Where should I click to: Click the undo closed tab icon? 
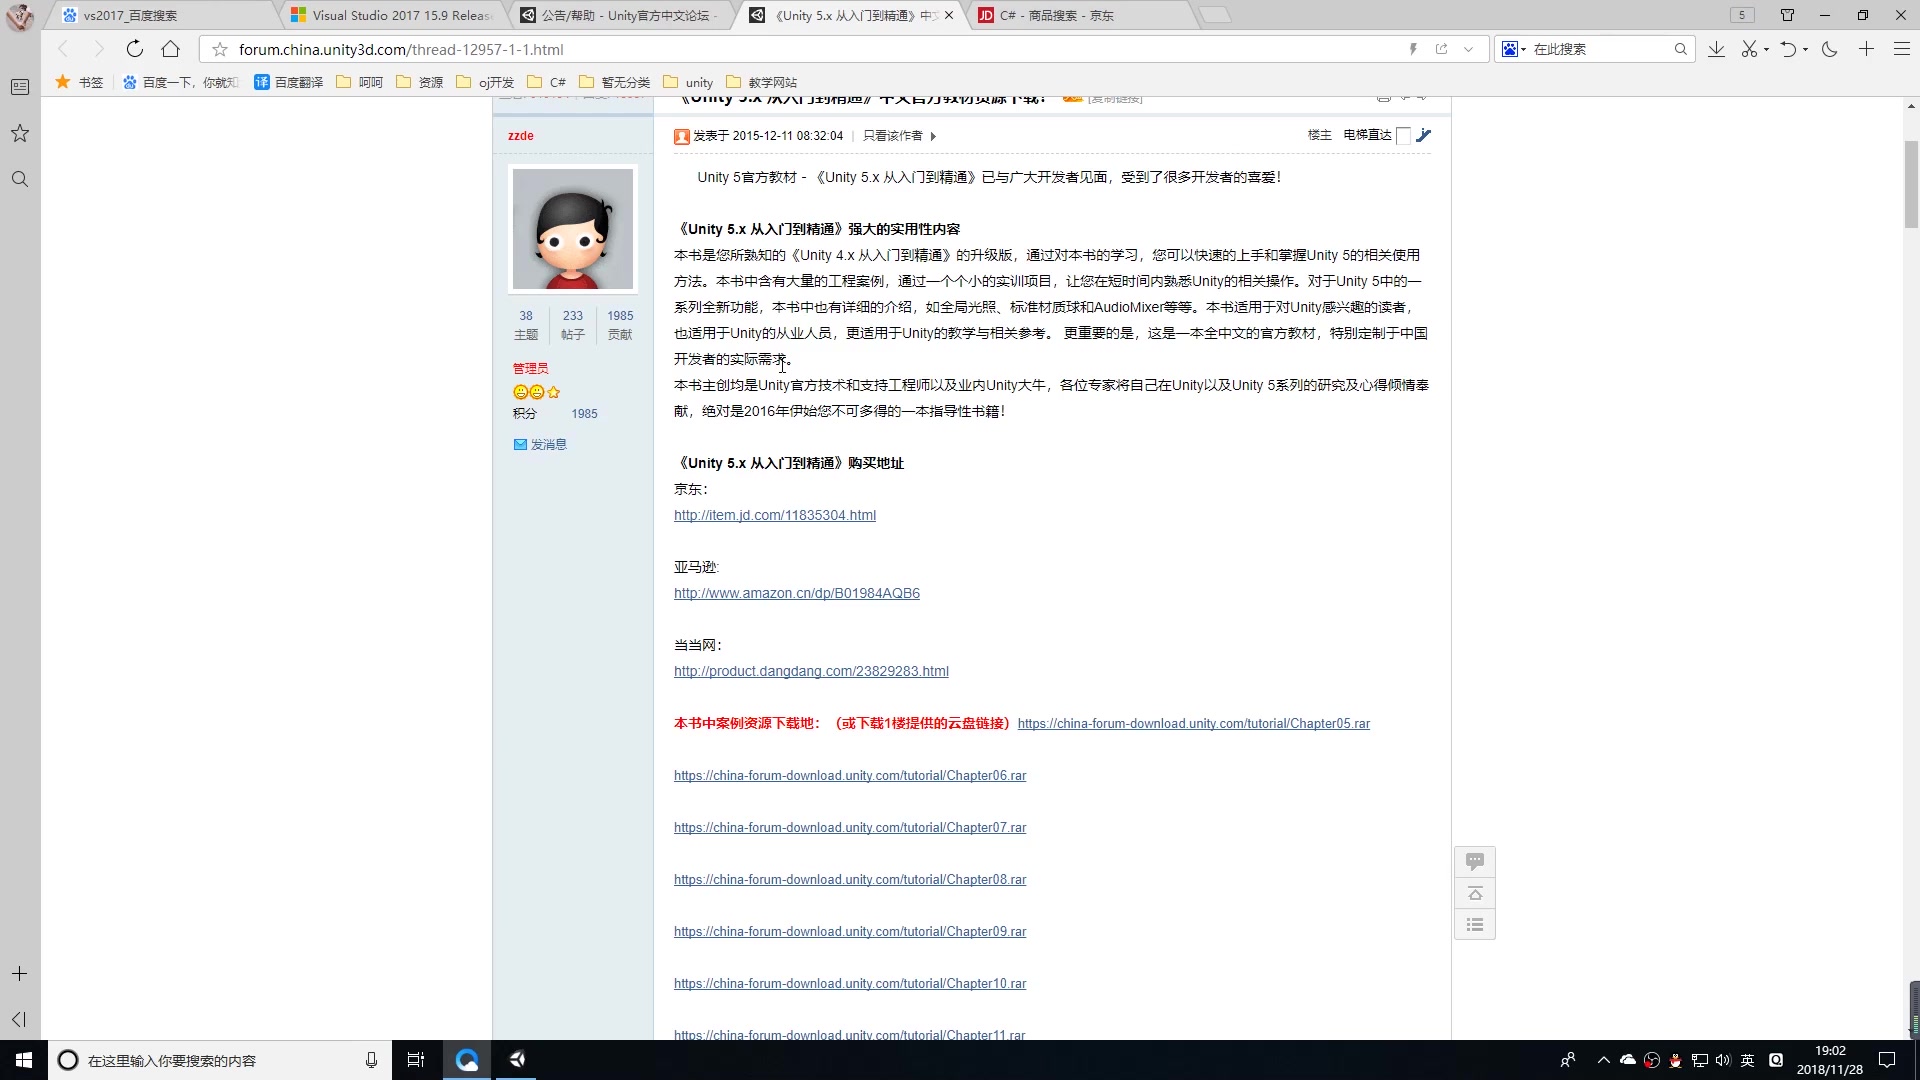coord(1788,49)
